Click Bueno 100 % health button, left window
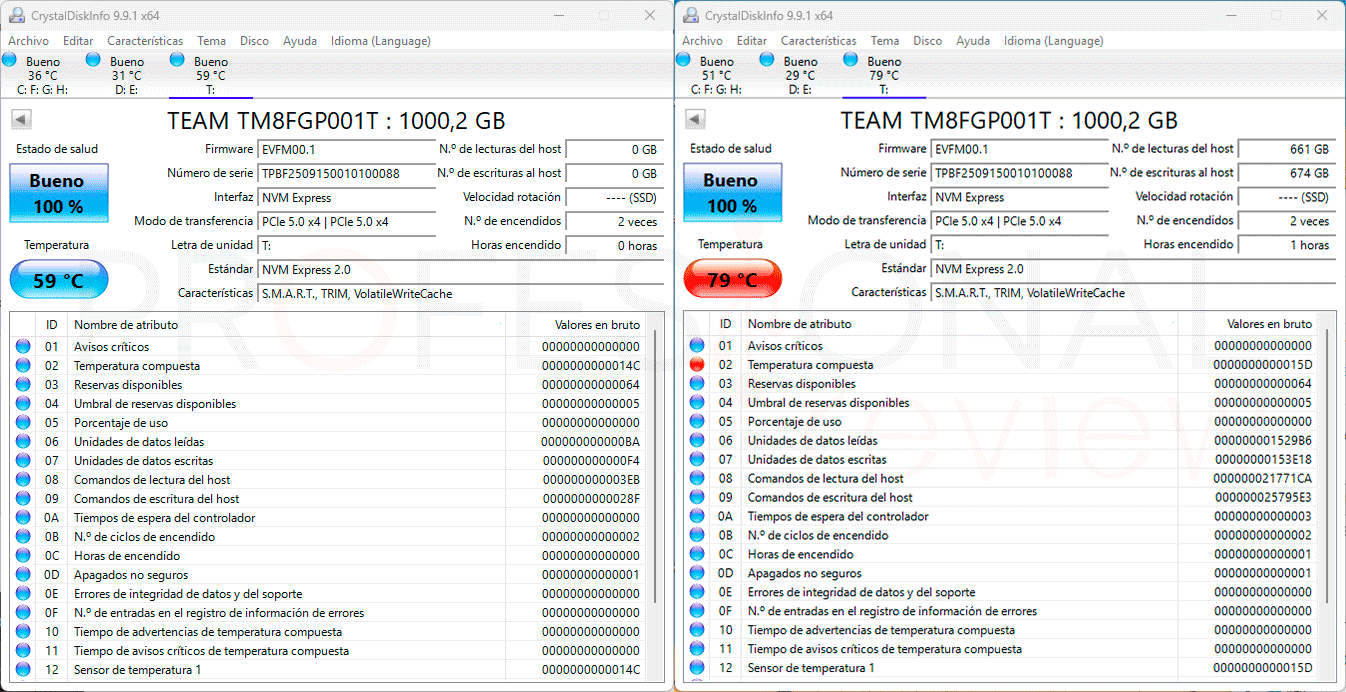 click(x=58, y=193)
